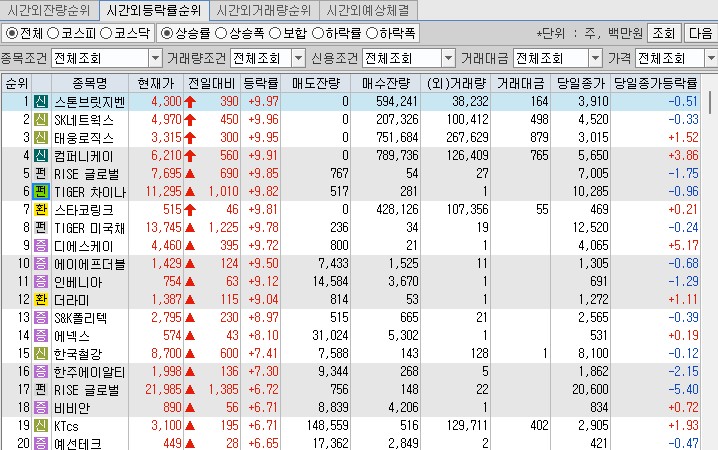Click the 당일종가등락률 column header
This screenshot has height=450, width=718.
click(655, 83)
